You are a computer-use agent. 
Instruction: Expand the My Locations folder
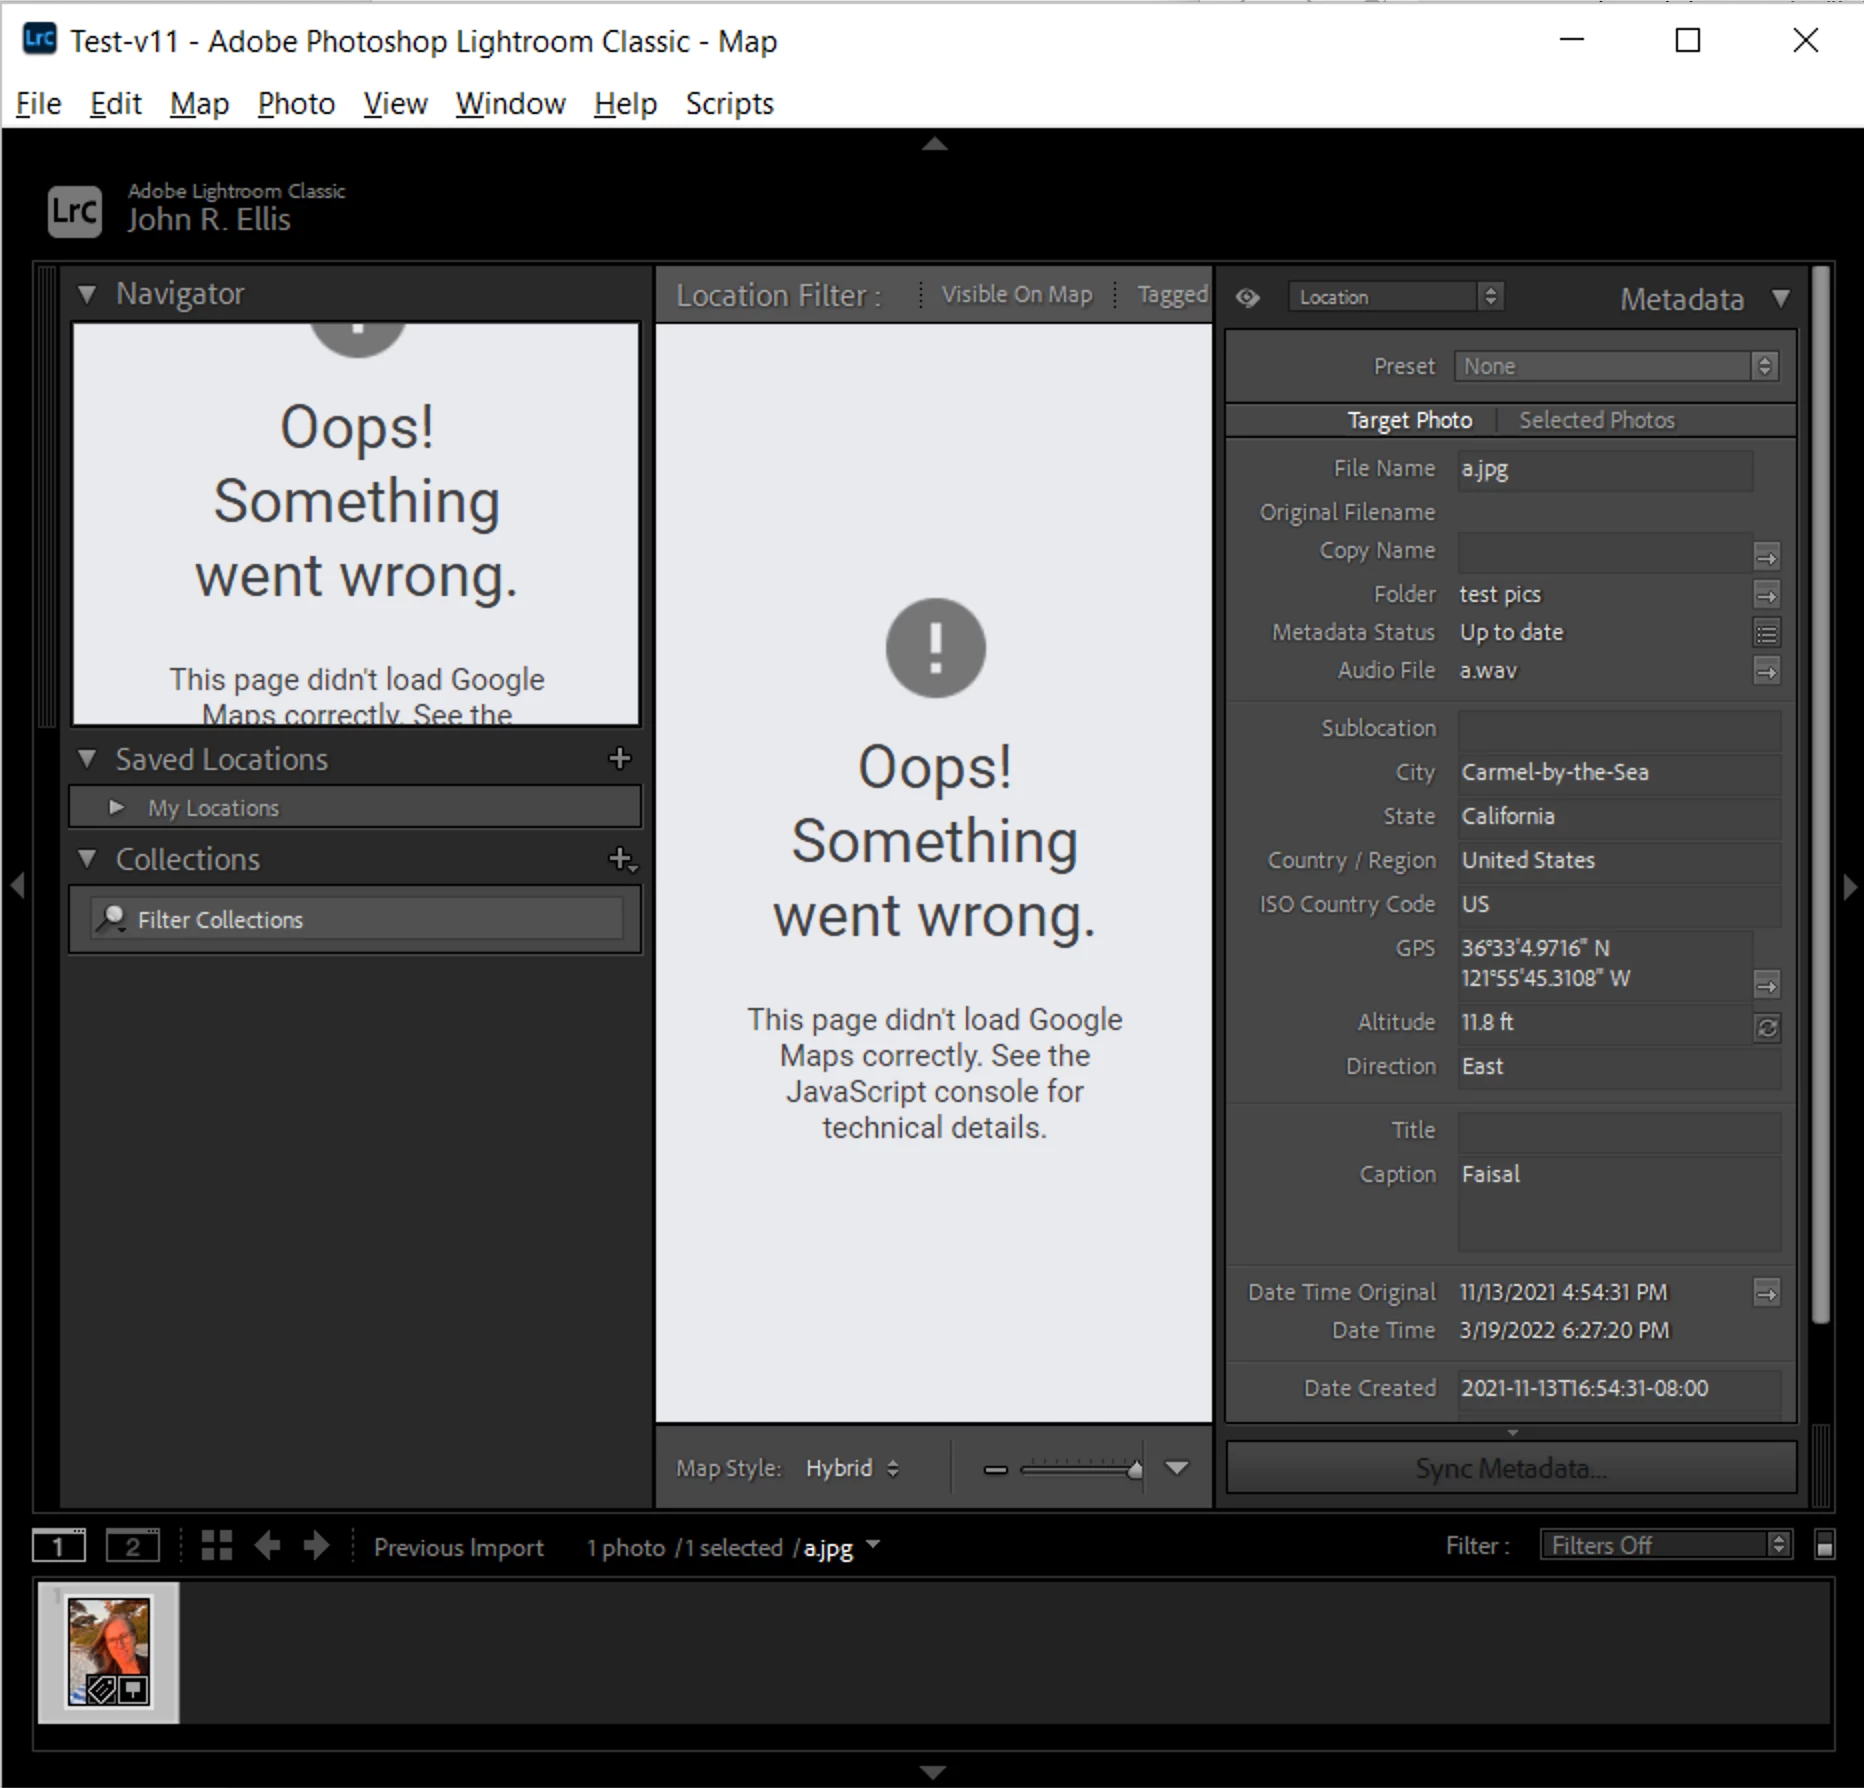click(117, 807)
